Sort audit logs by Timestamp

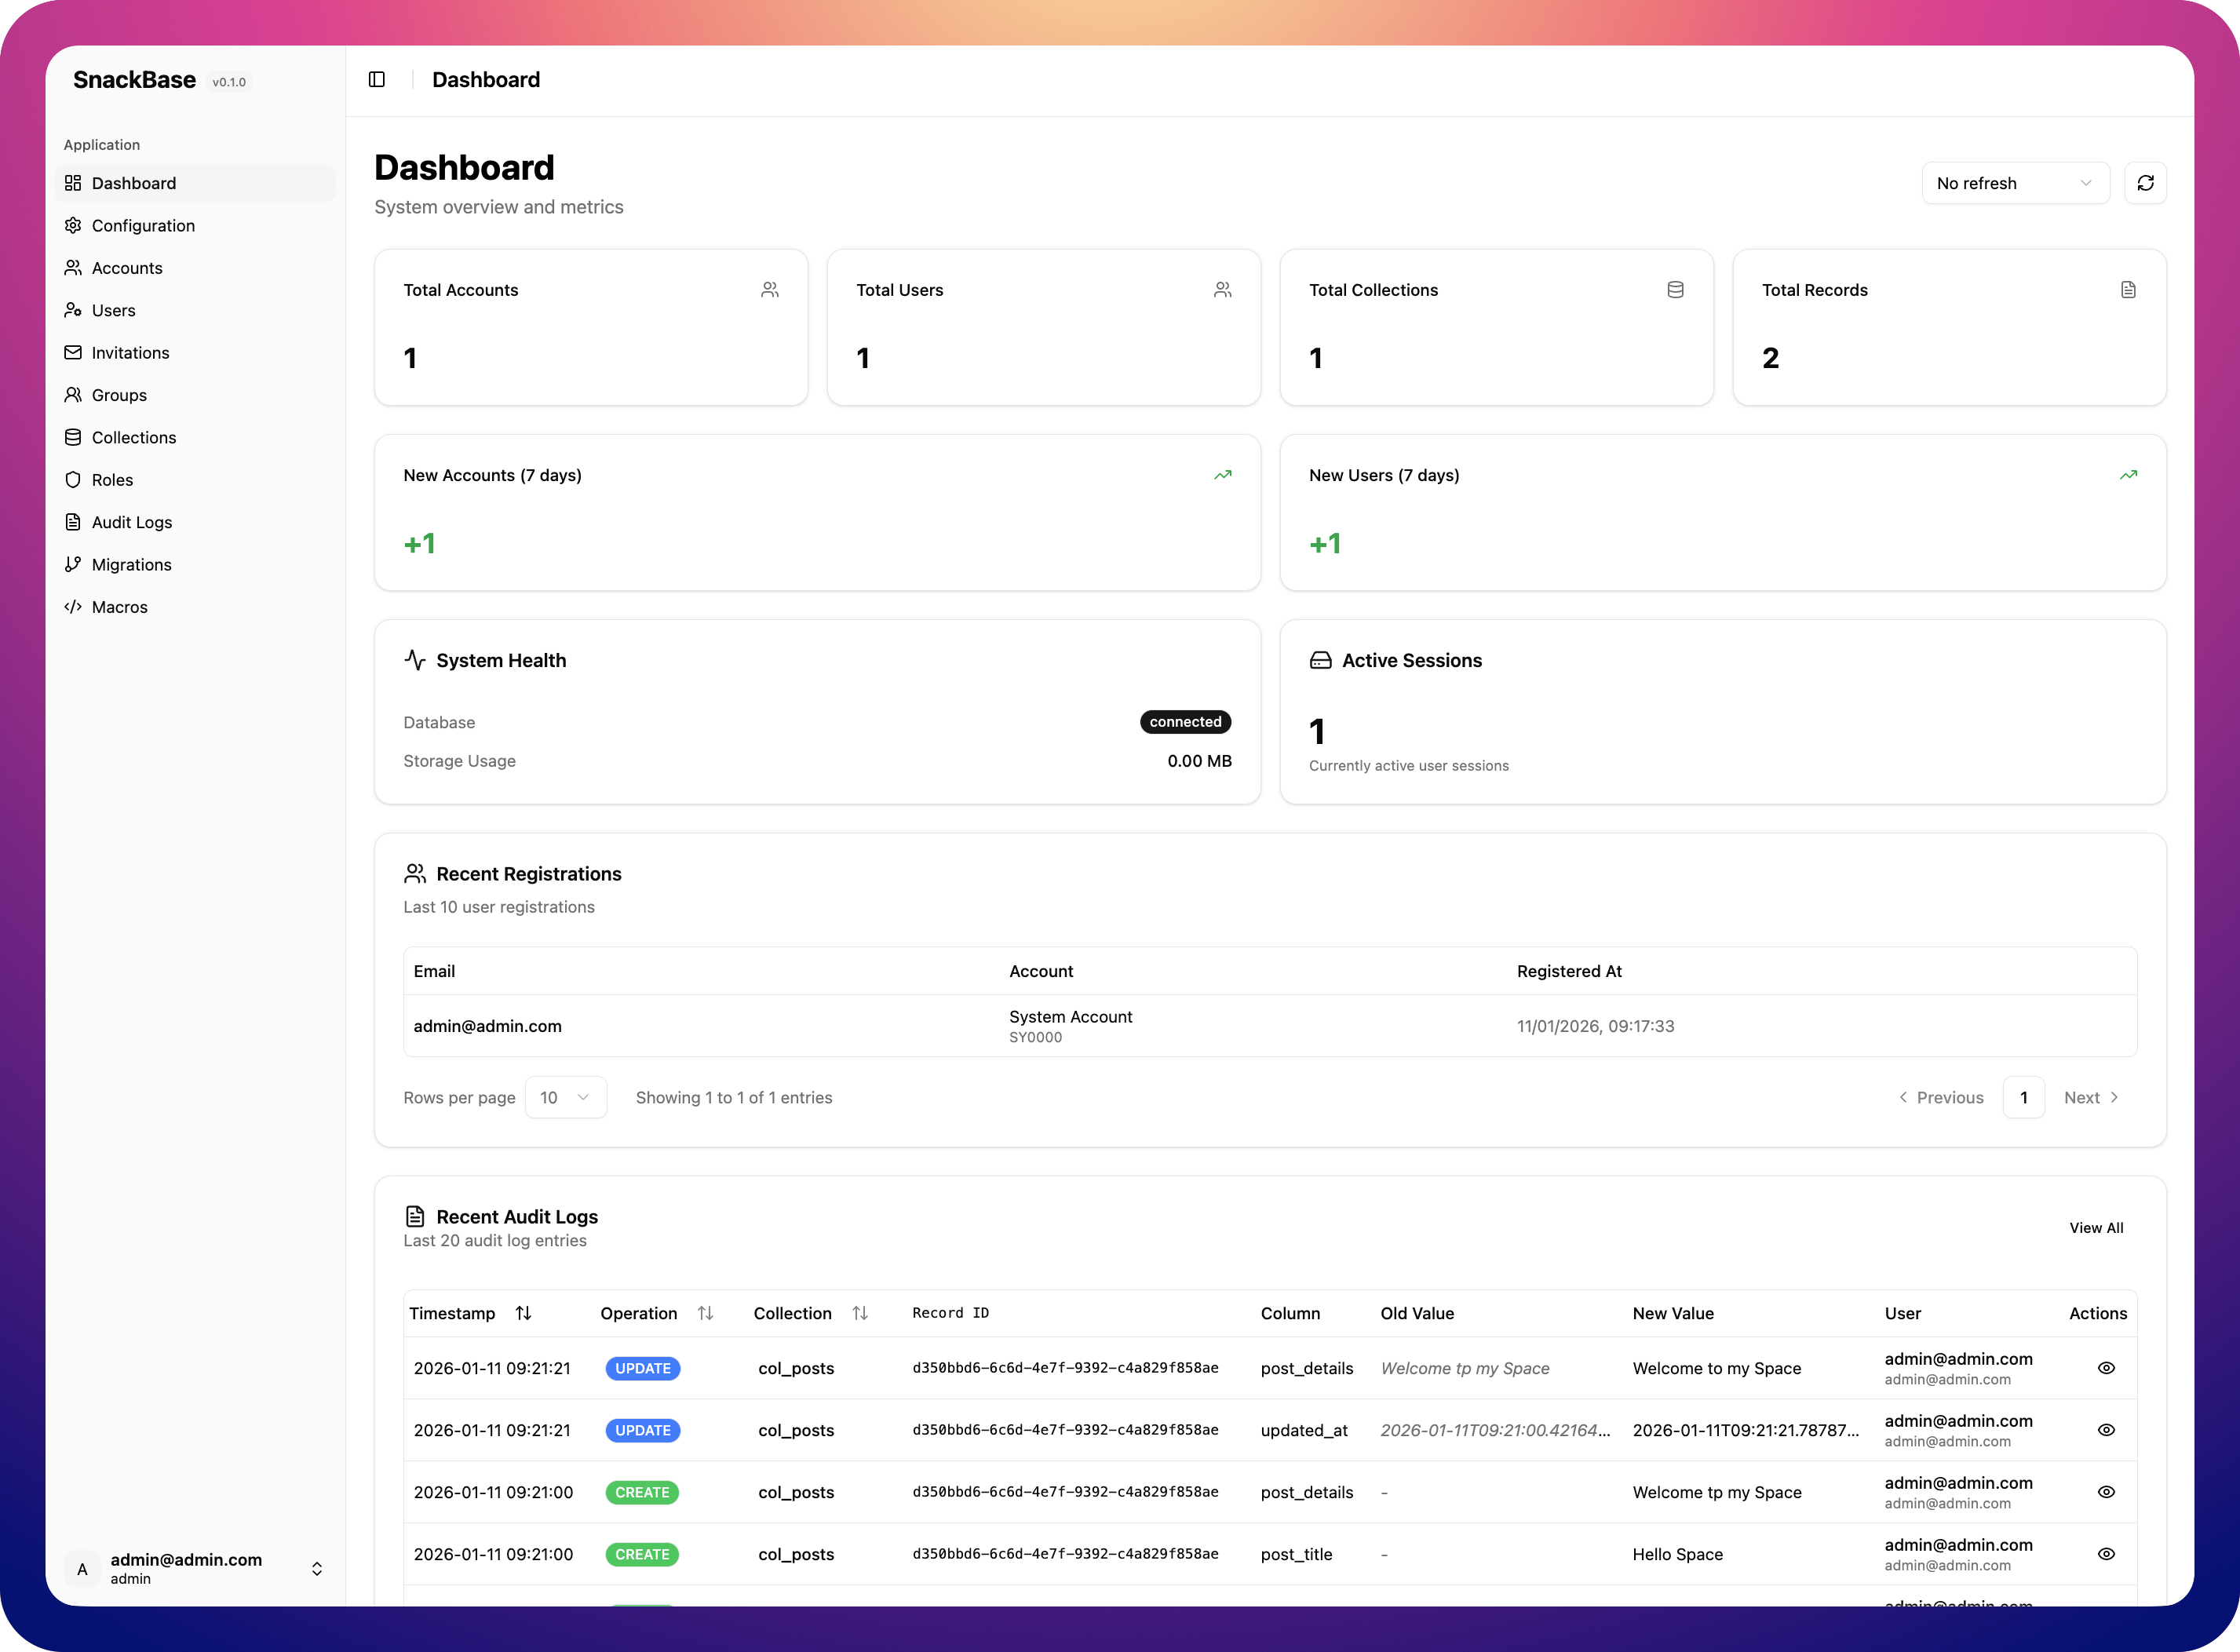pyautogui.click(x=524, y=1313)
